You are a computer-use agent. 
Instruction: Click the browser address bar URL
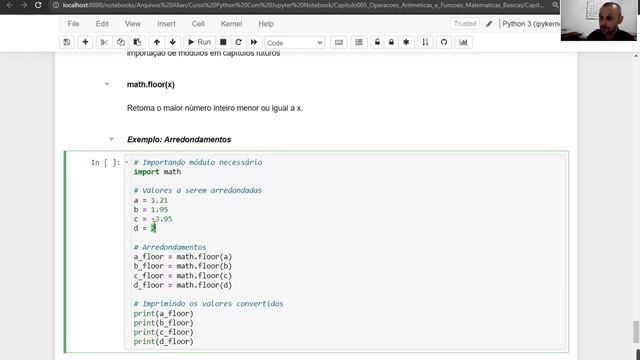tap(303, 5)
